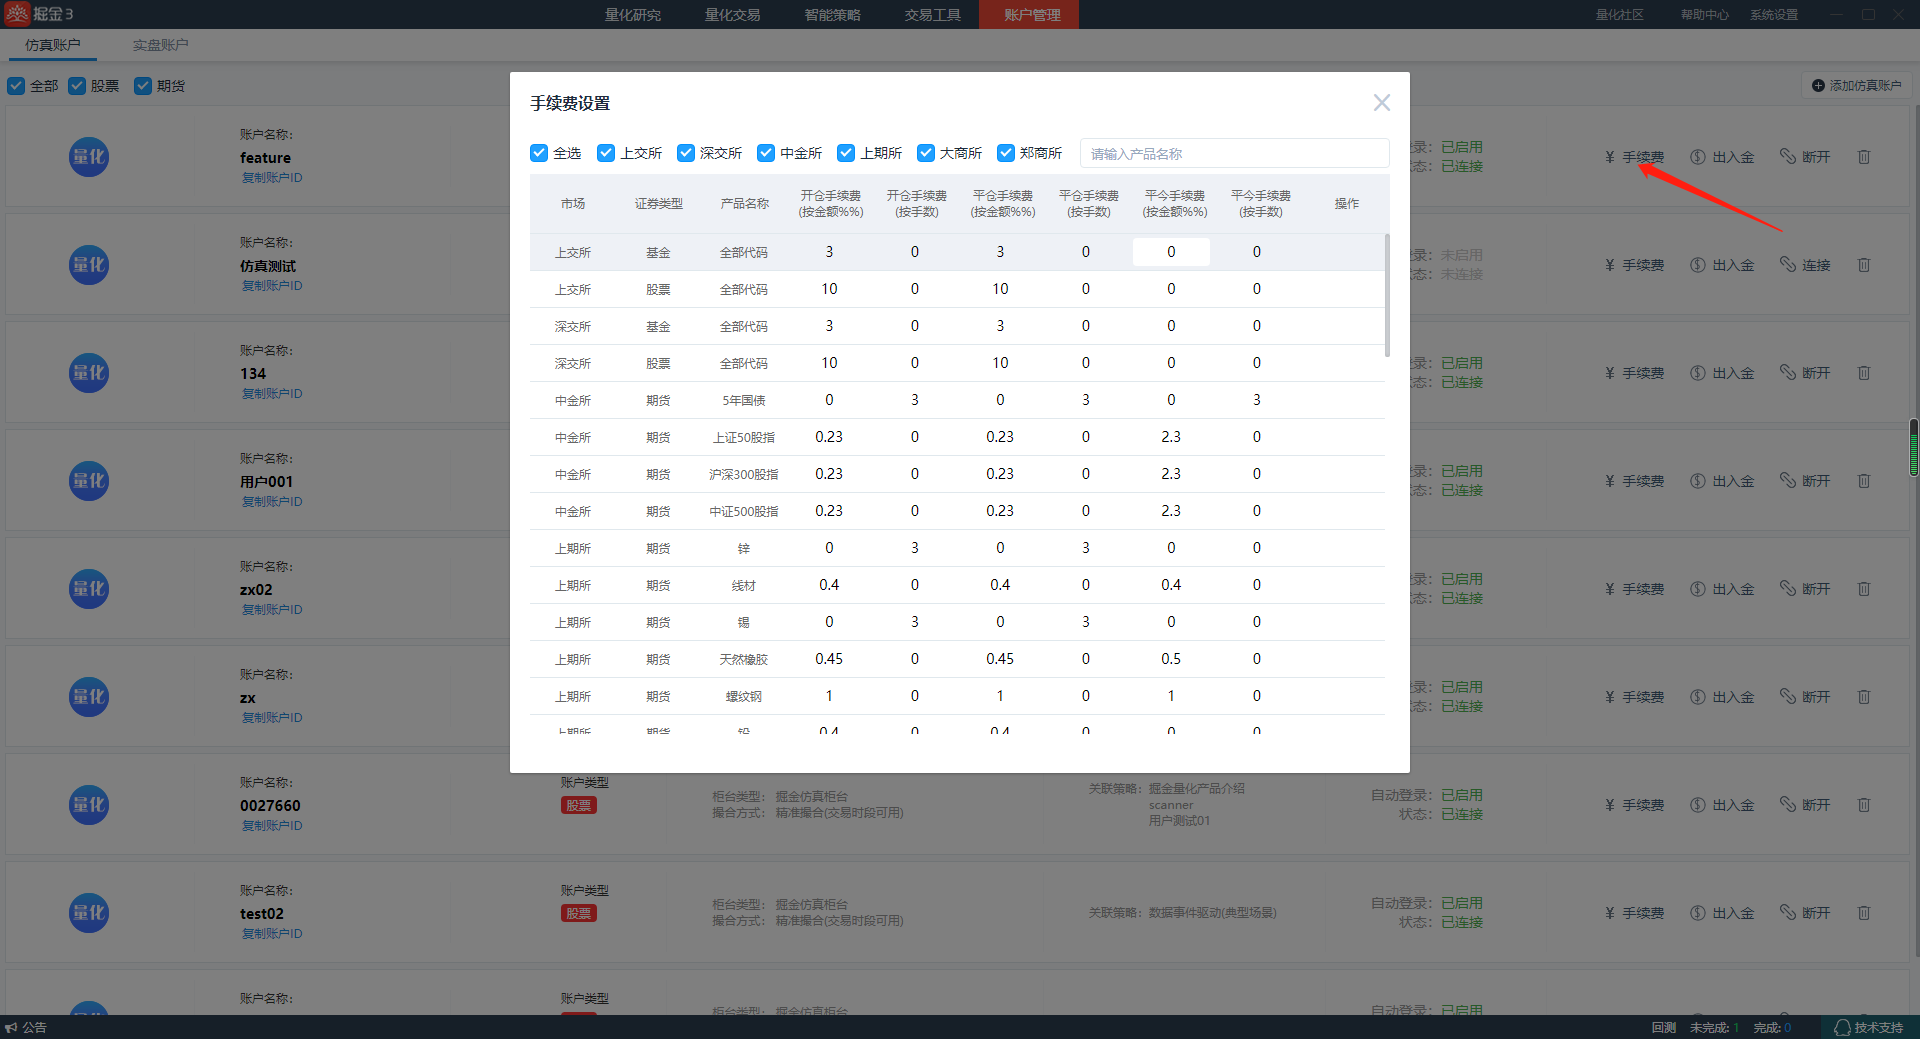
Task: Open 手续费 for the 用户001 account
Action: click(1634, 481)
